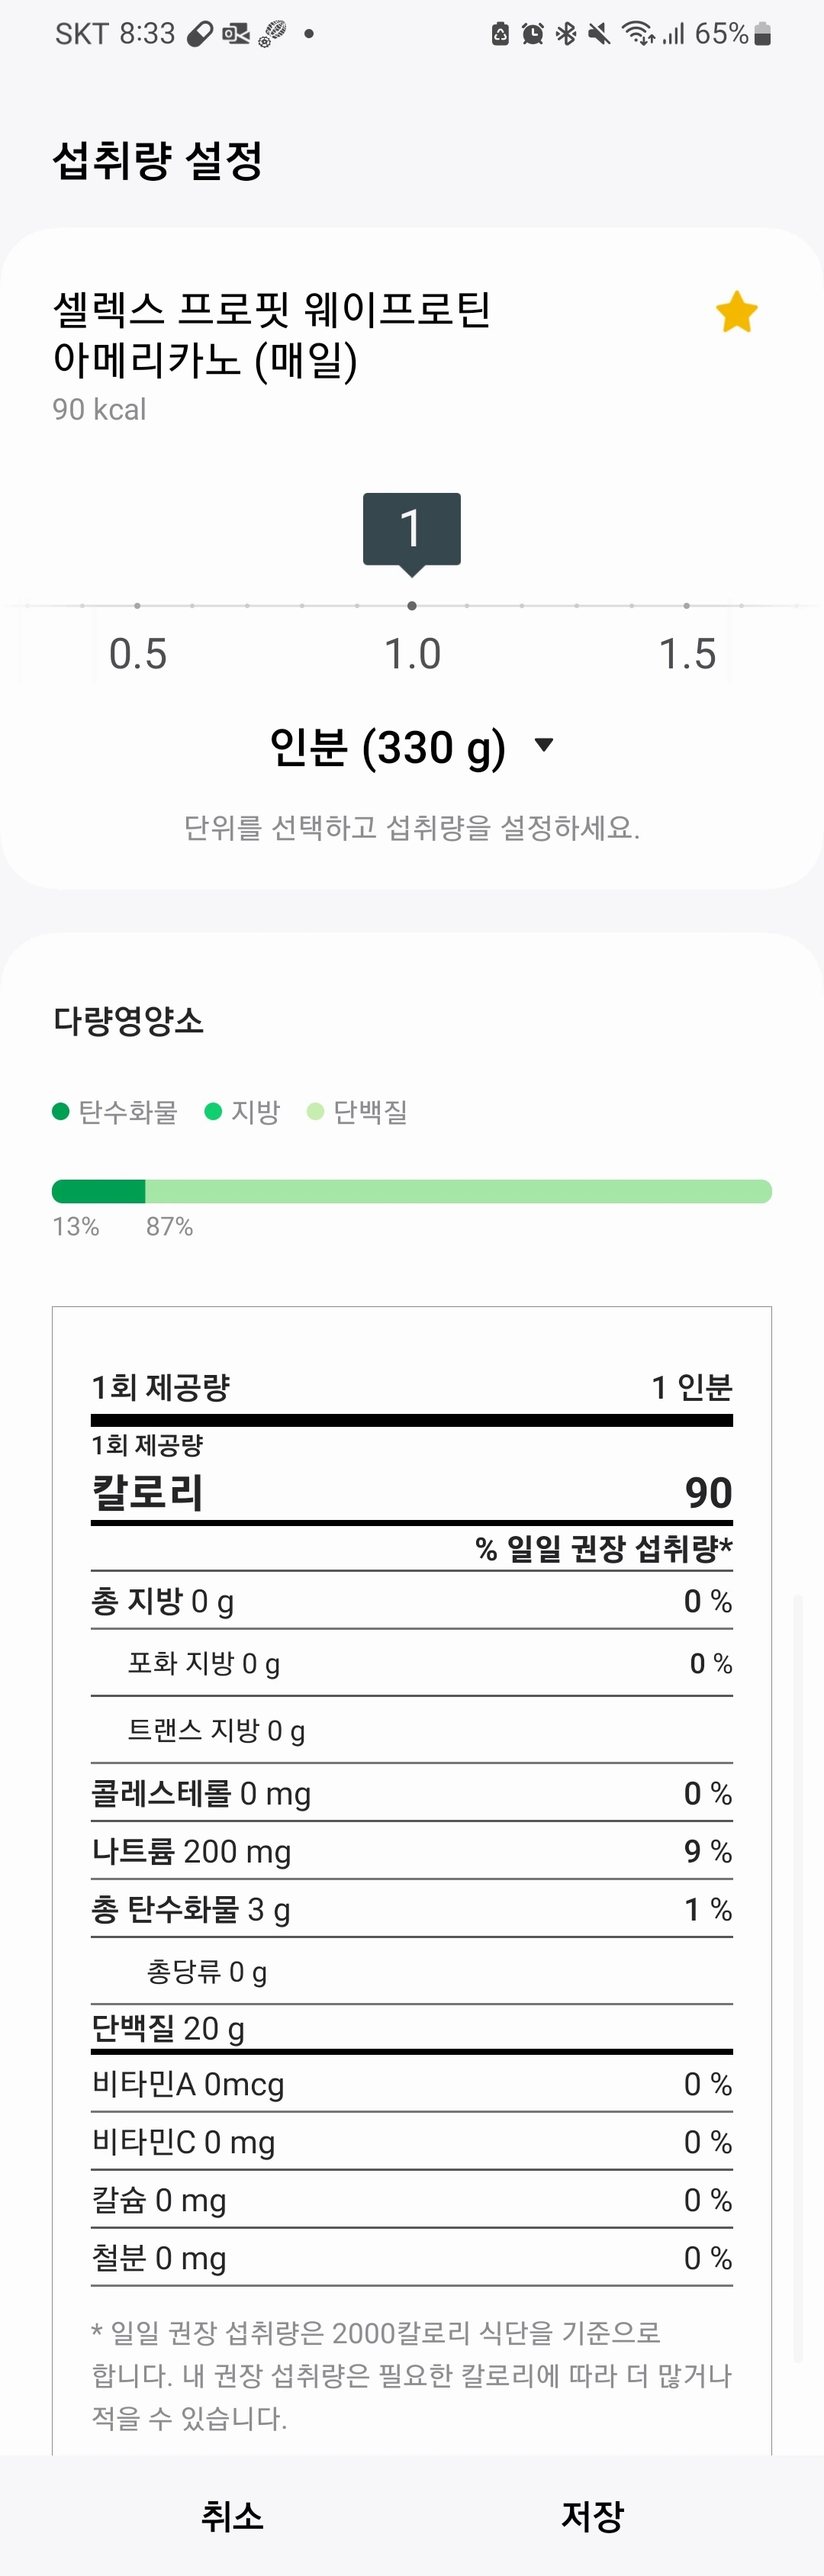Toggle the yellow favorite star

(736, 313)
